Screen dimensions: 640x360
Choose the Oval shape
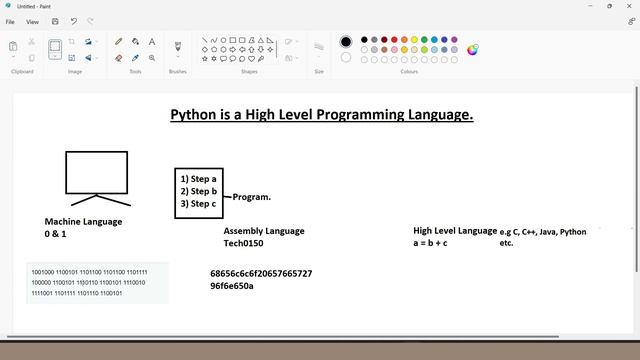223,40
